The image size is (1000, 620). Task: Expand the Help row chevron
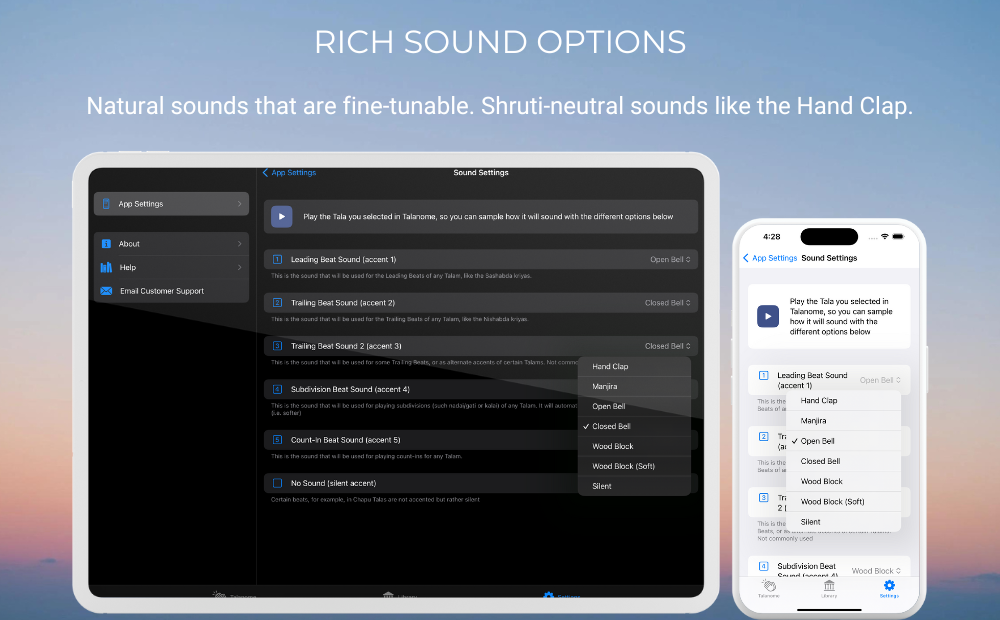point(240,267)
